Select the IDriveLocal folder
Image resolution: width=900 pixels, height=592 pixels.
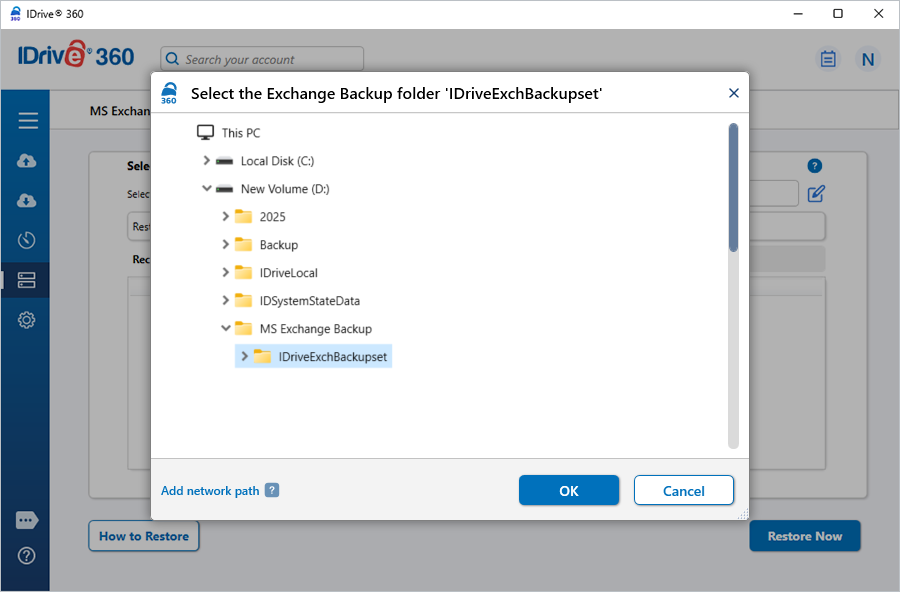288,273
